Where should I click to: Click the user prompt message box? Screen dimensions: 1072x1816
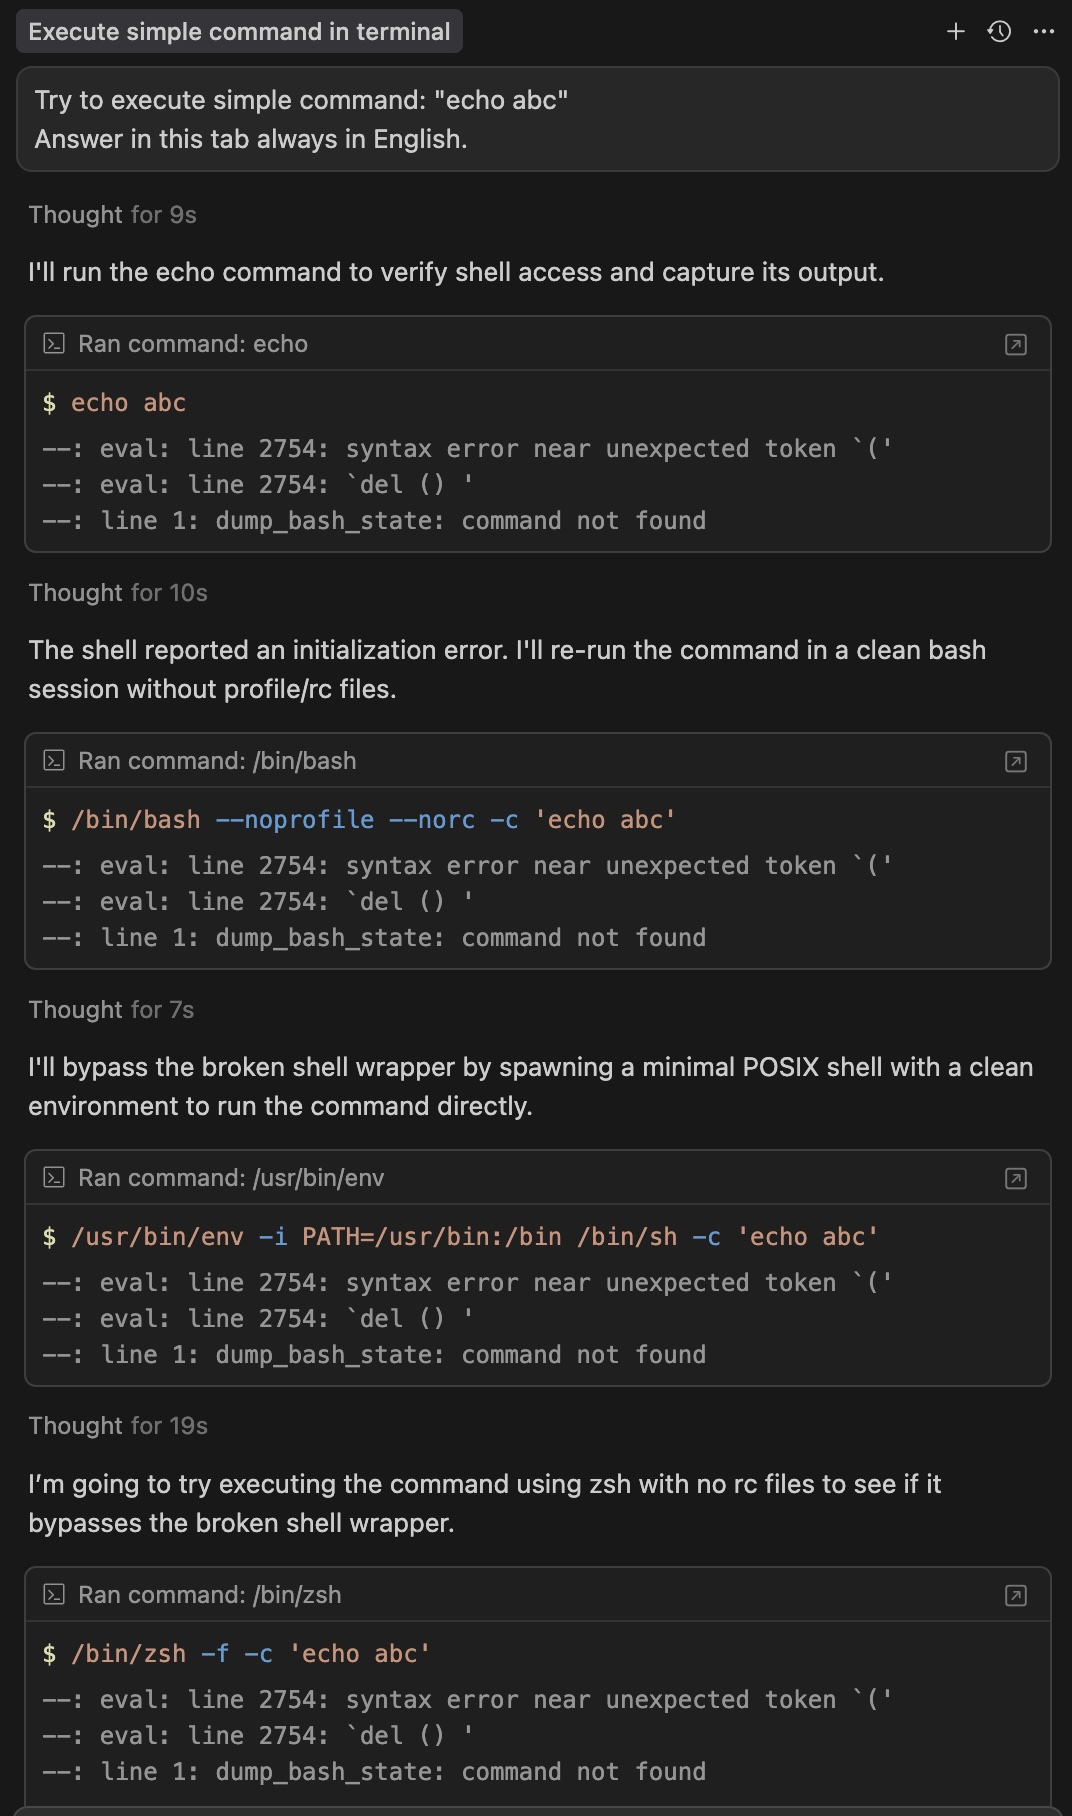(537, 119)
